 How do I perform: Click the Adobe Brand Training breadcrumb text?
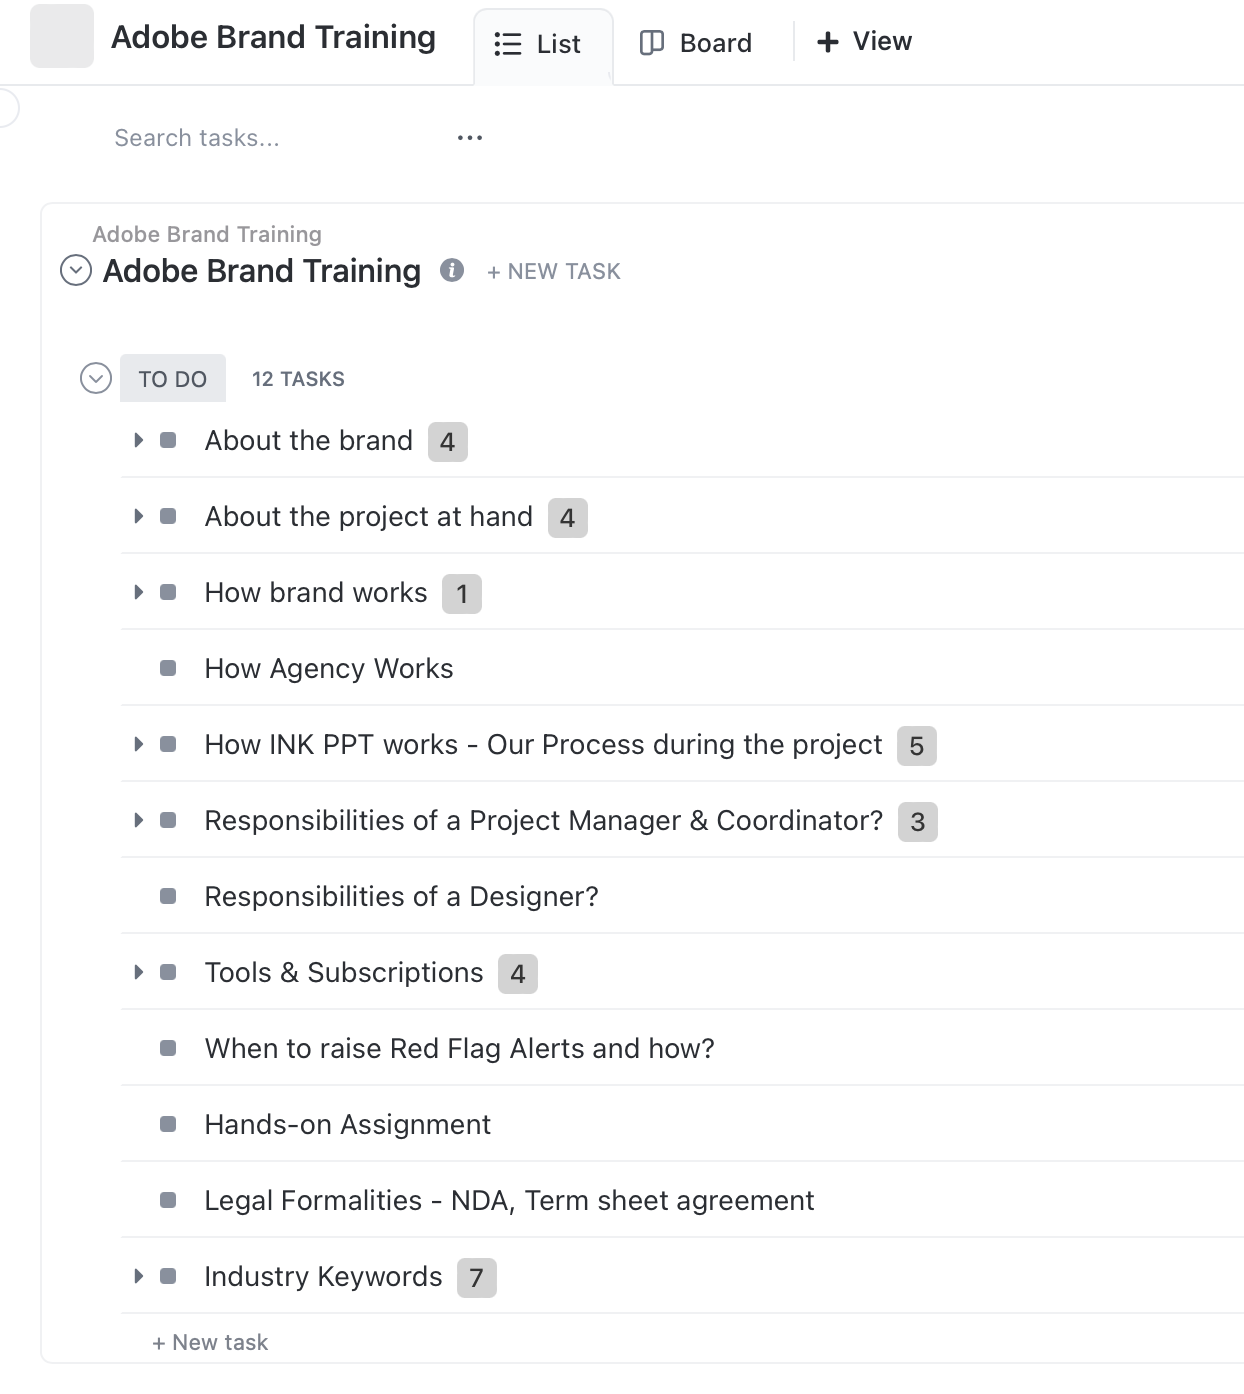[x=207, y=234]
